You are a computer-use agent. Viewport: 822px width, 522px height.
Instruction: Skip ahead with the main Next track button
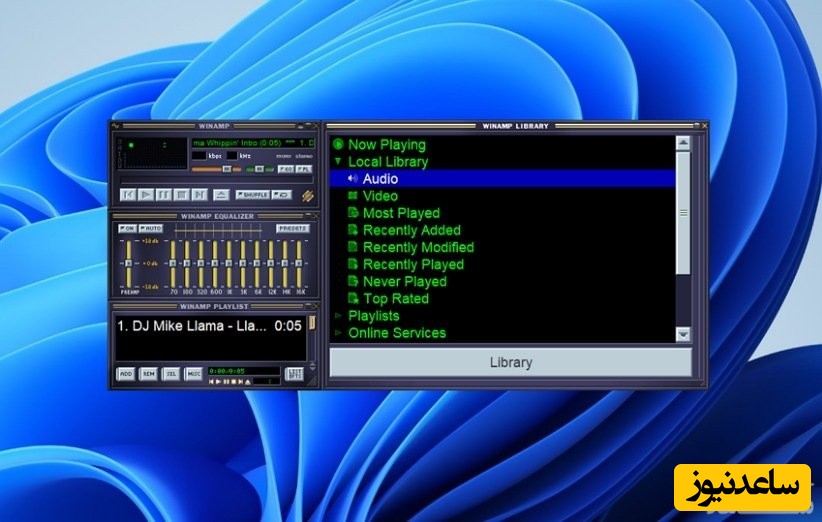(x=199, y=195)
